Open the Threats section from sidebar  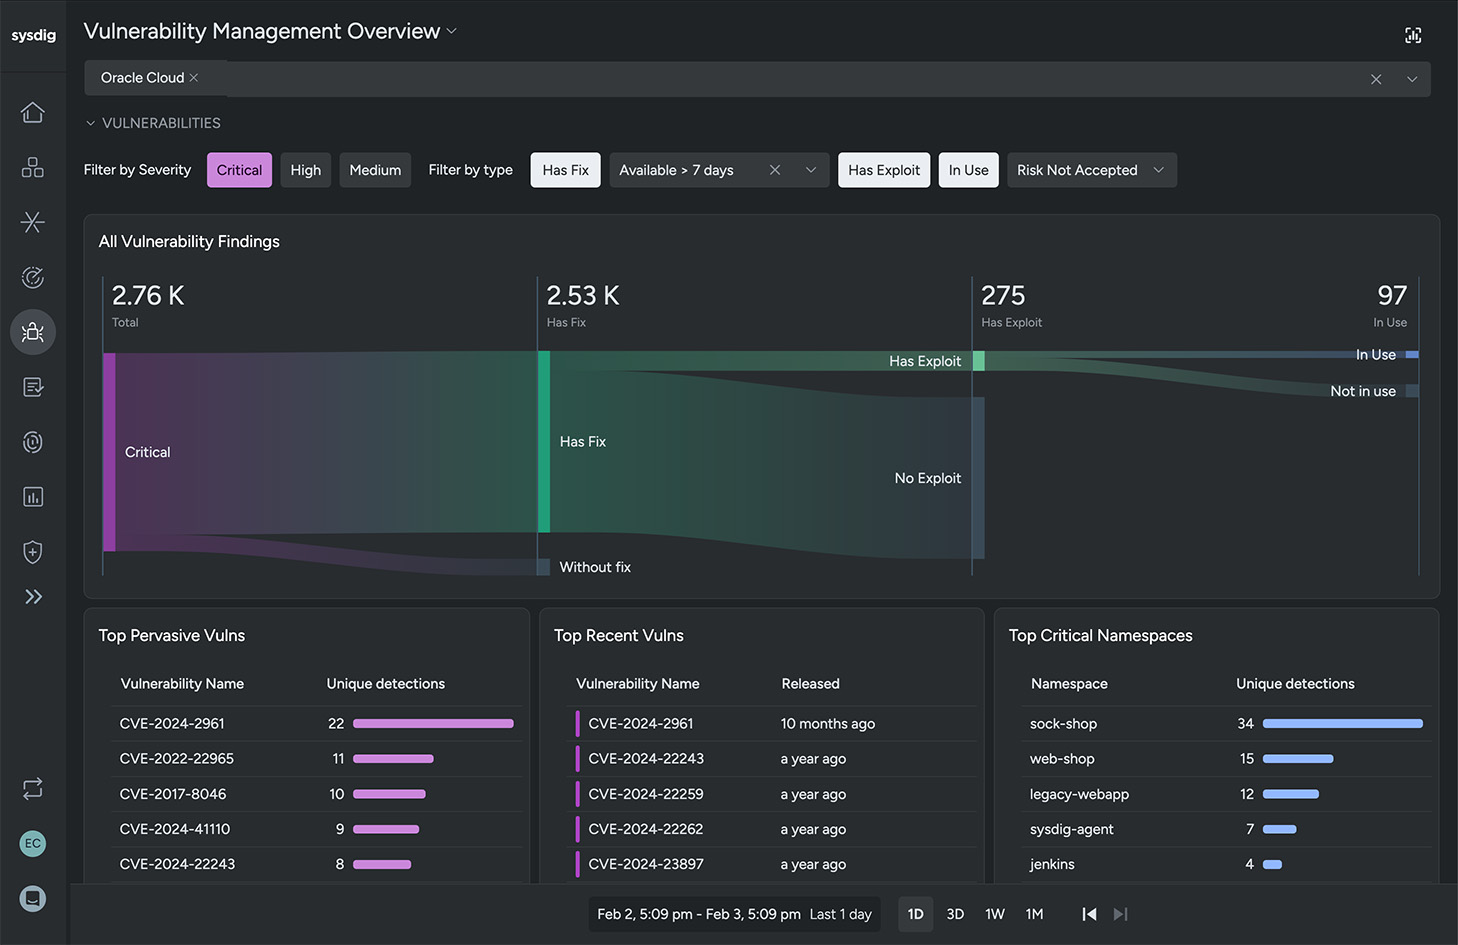pos(33,222)
